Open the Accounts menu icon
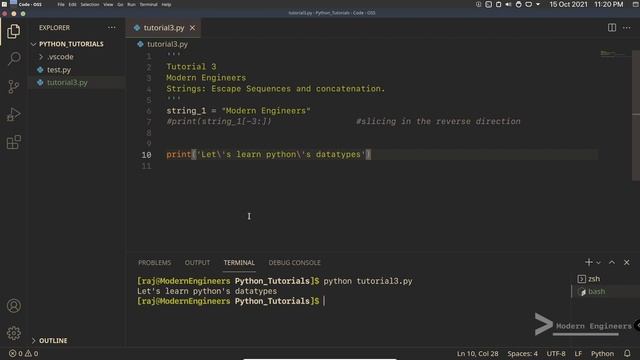 (x=13, y=305)
